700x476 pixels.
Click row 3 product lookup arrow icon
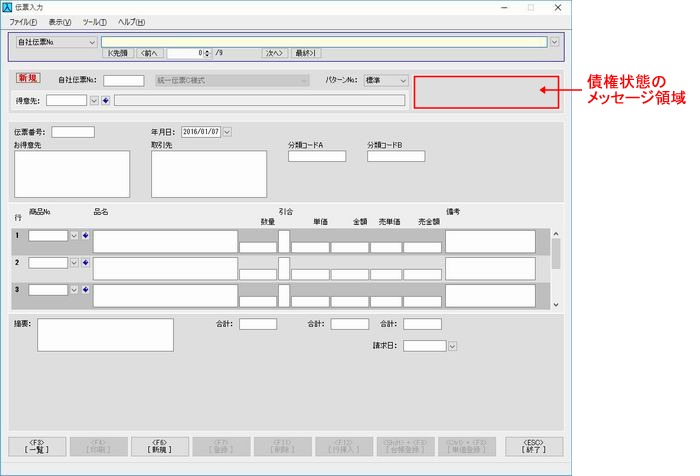[x=85, y=289]
